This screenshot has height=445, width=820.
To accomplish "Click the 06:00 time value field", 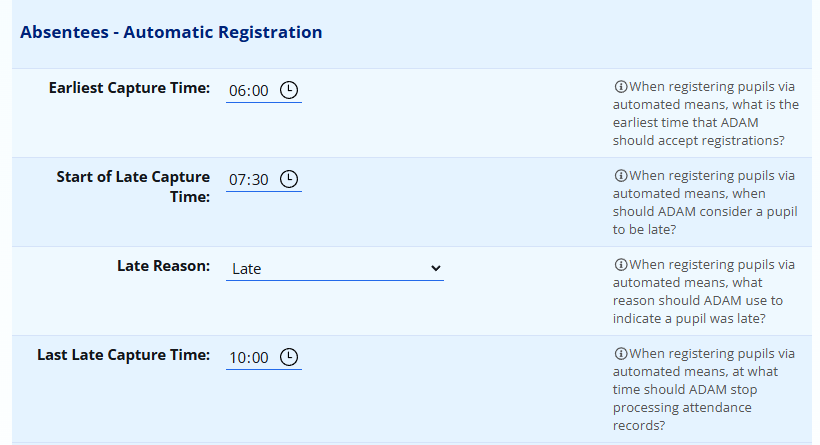I will [249, 91].
